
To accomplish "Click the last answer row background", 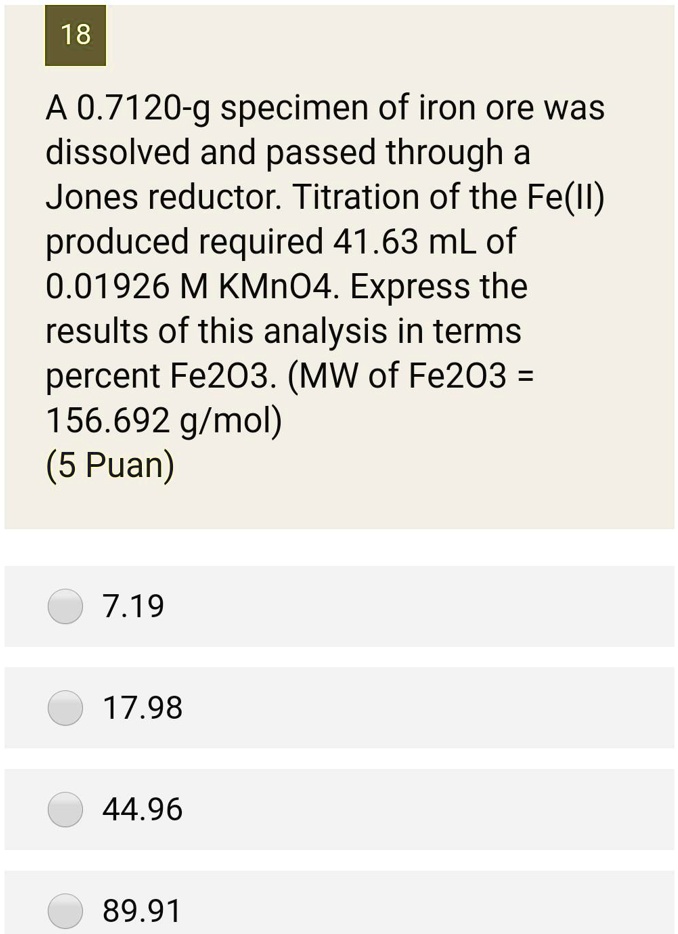I will (x=400, y=911).
